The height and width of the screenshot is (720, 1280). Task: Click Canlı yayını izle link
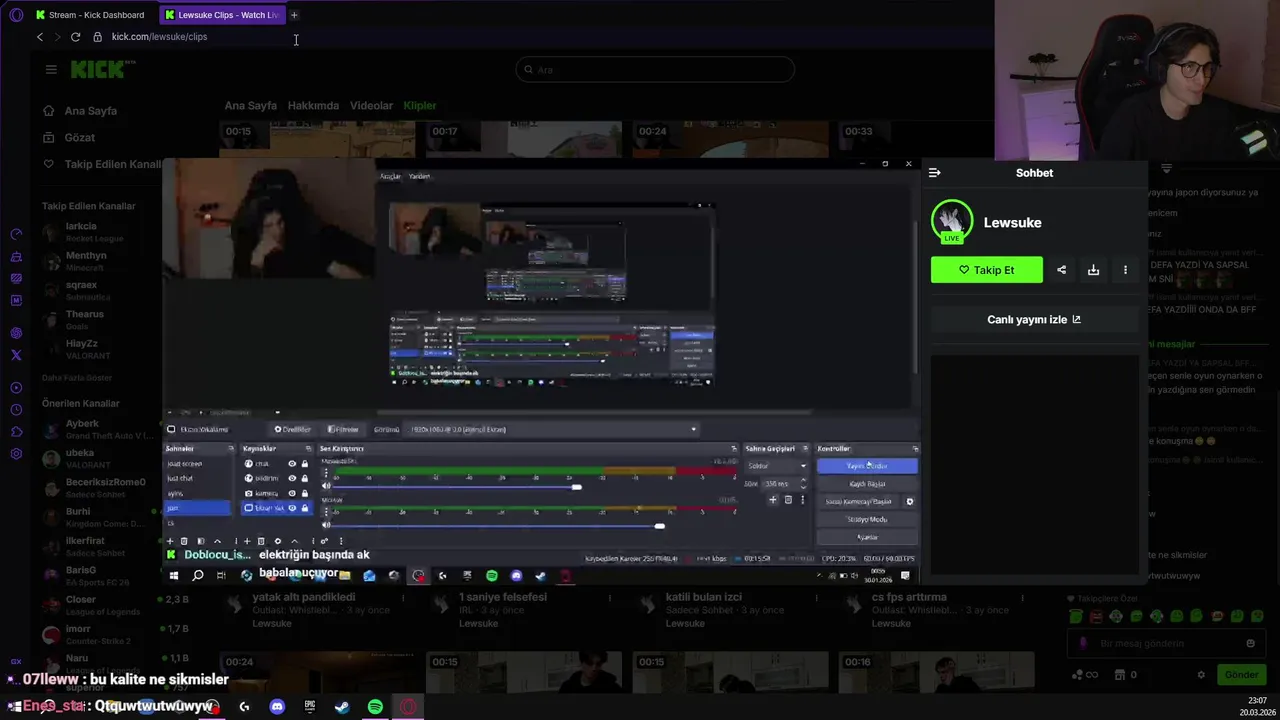[1034, 320]
